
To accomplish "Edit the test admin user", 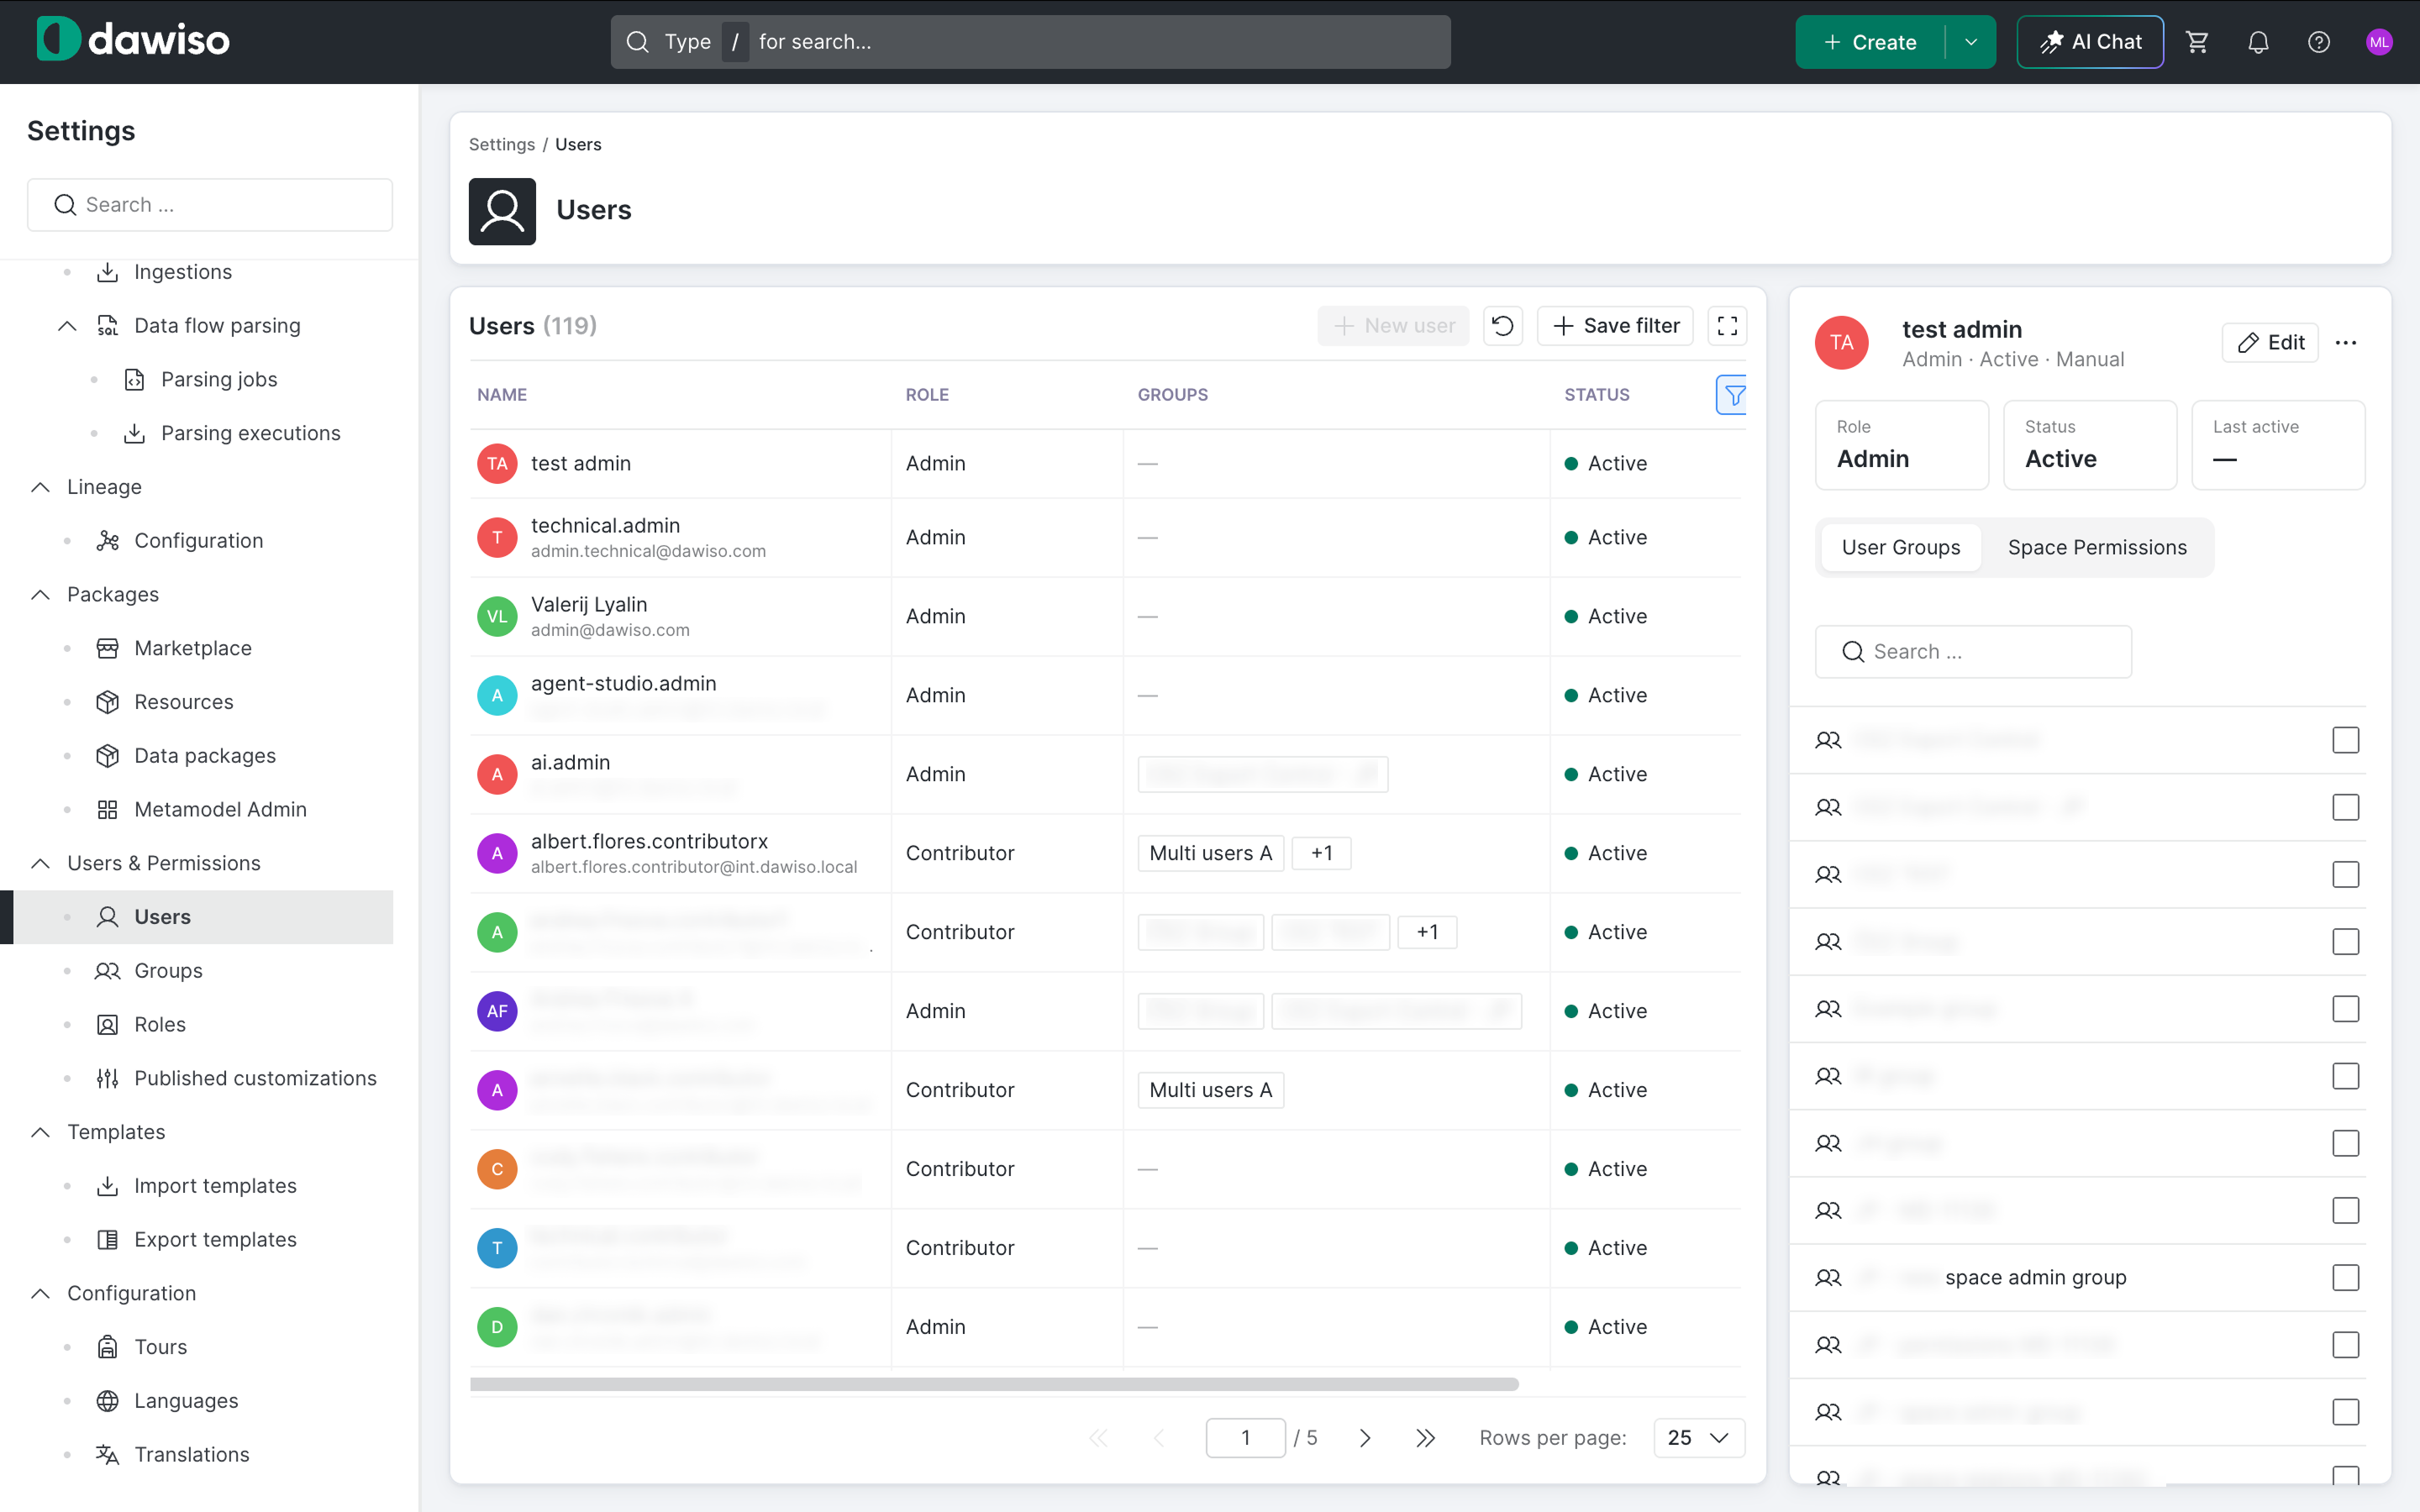I will (x=2270, y=343).
